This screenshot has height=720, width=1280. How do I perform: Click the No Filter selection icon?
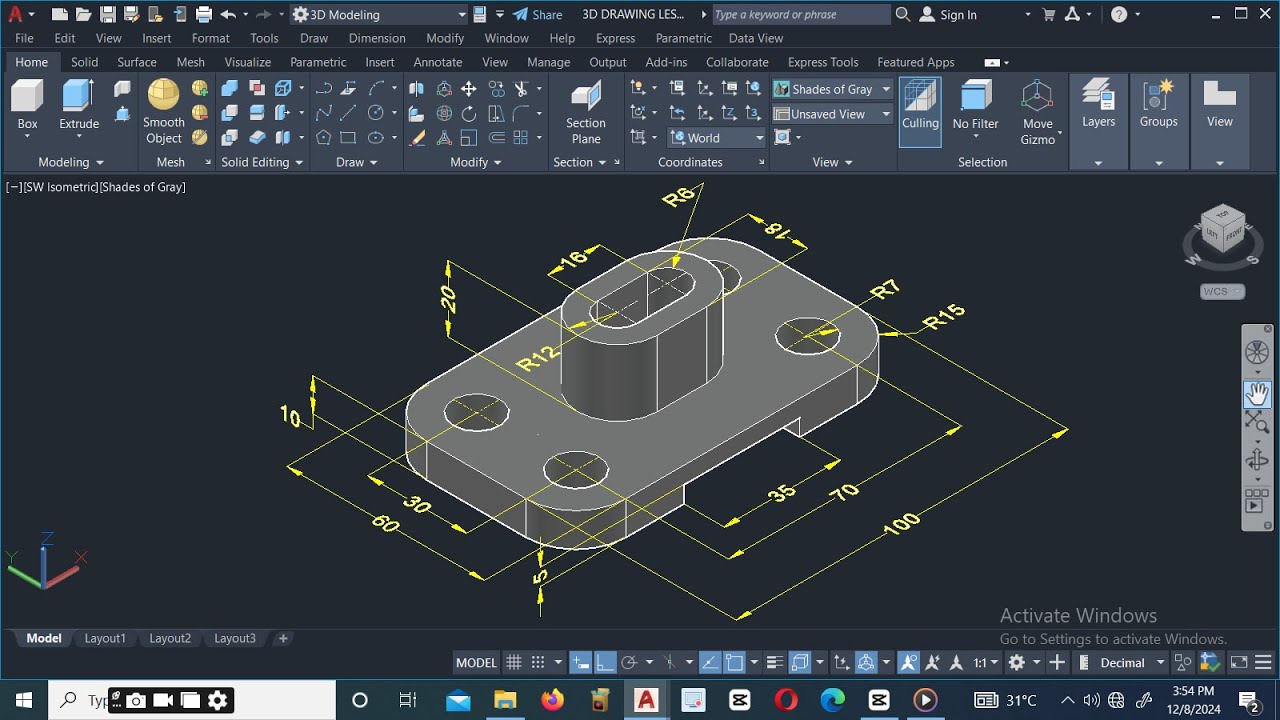tap(975, 105)
